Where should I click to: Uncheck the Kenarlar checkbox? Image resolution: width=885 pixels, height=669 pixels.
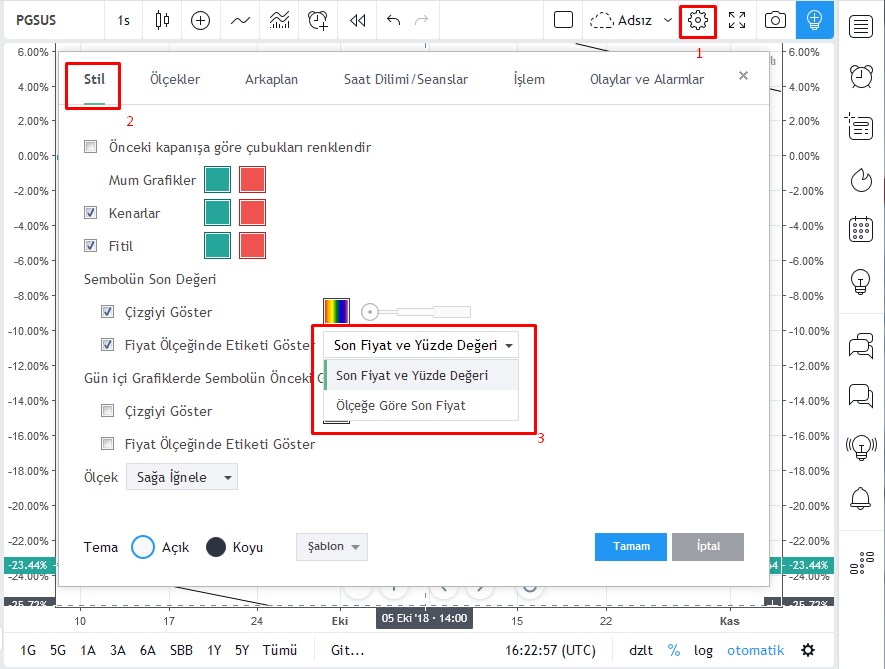(90, 213)
